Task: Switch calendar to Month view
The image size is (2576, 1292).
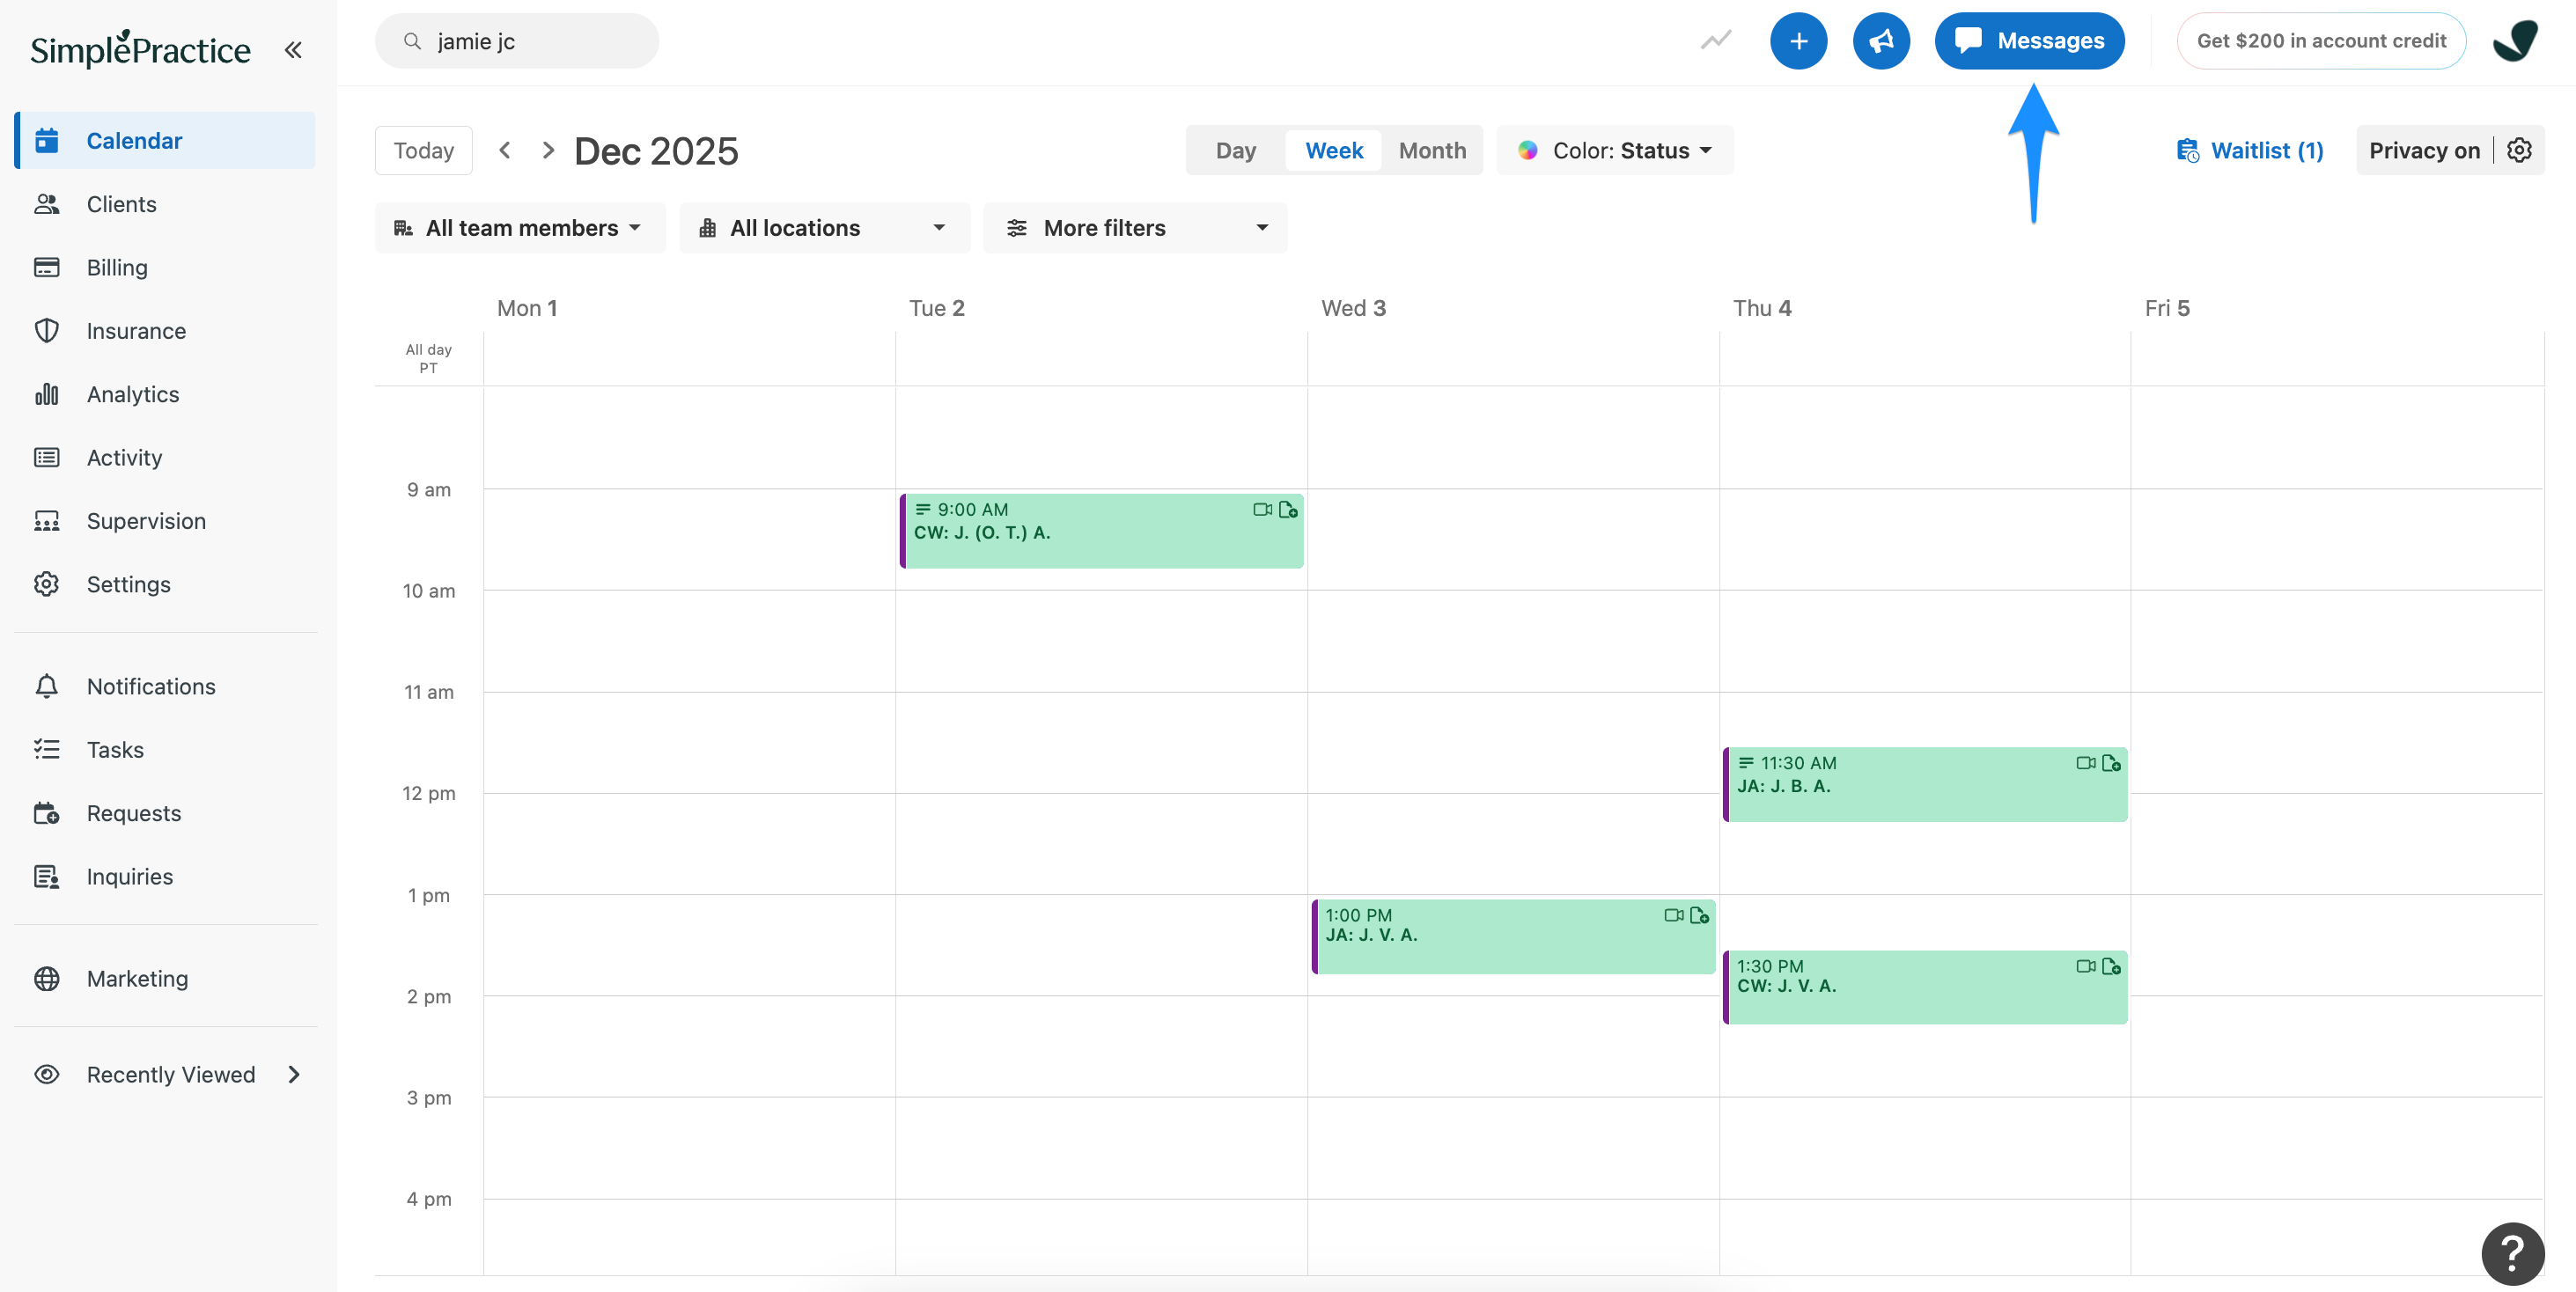Action: pos(1432,150)
